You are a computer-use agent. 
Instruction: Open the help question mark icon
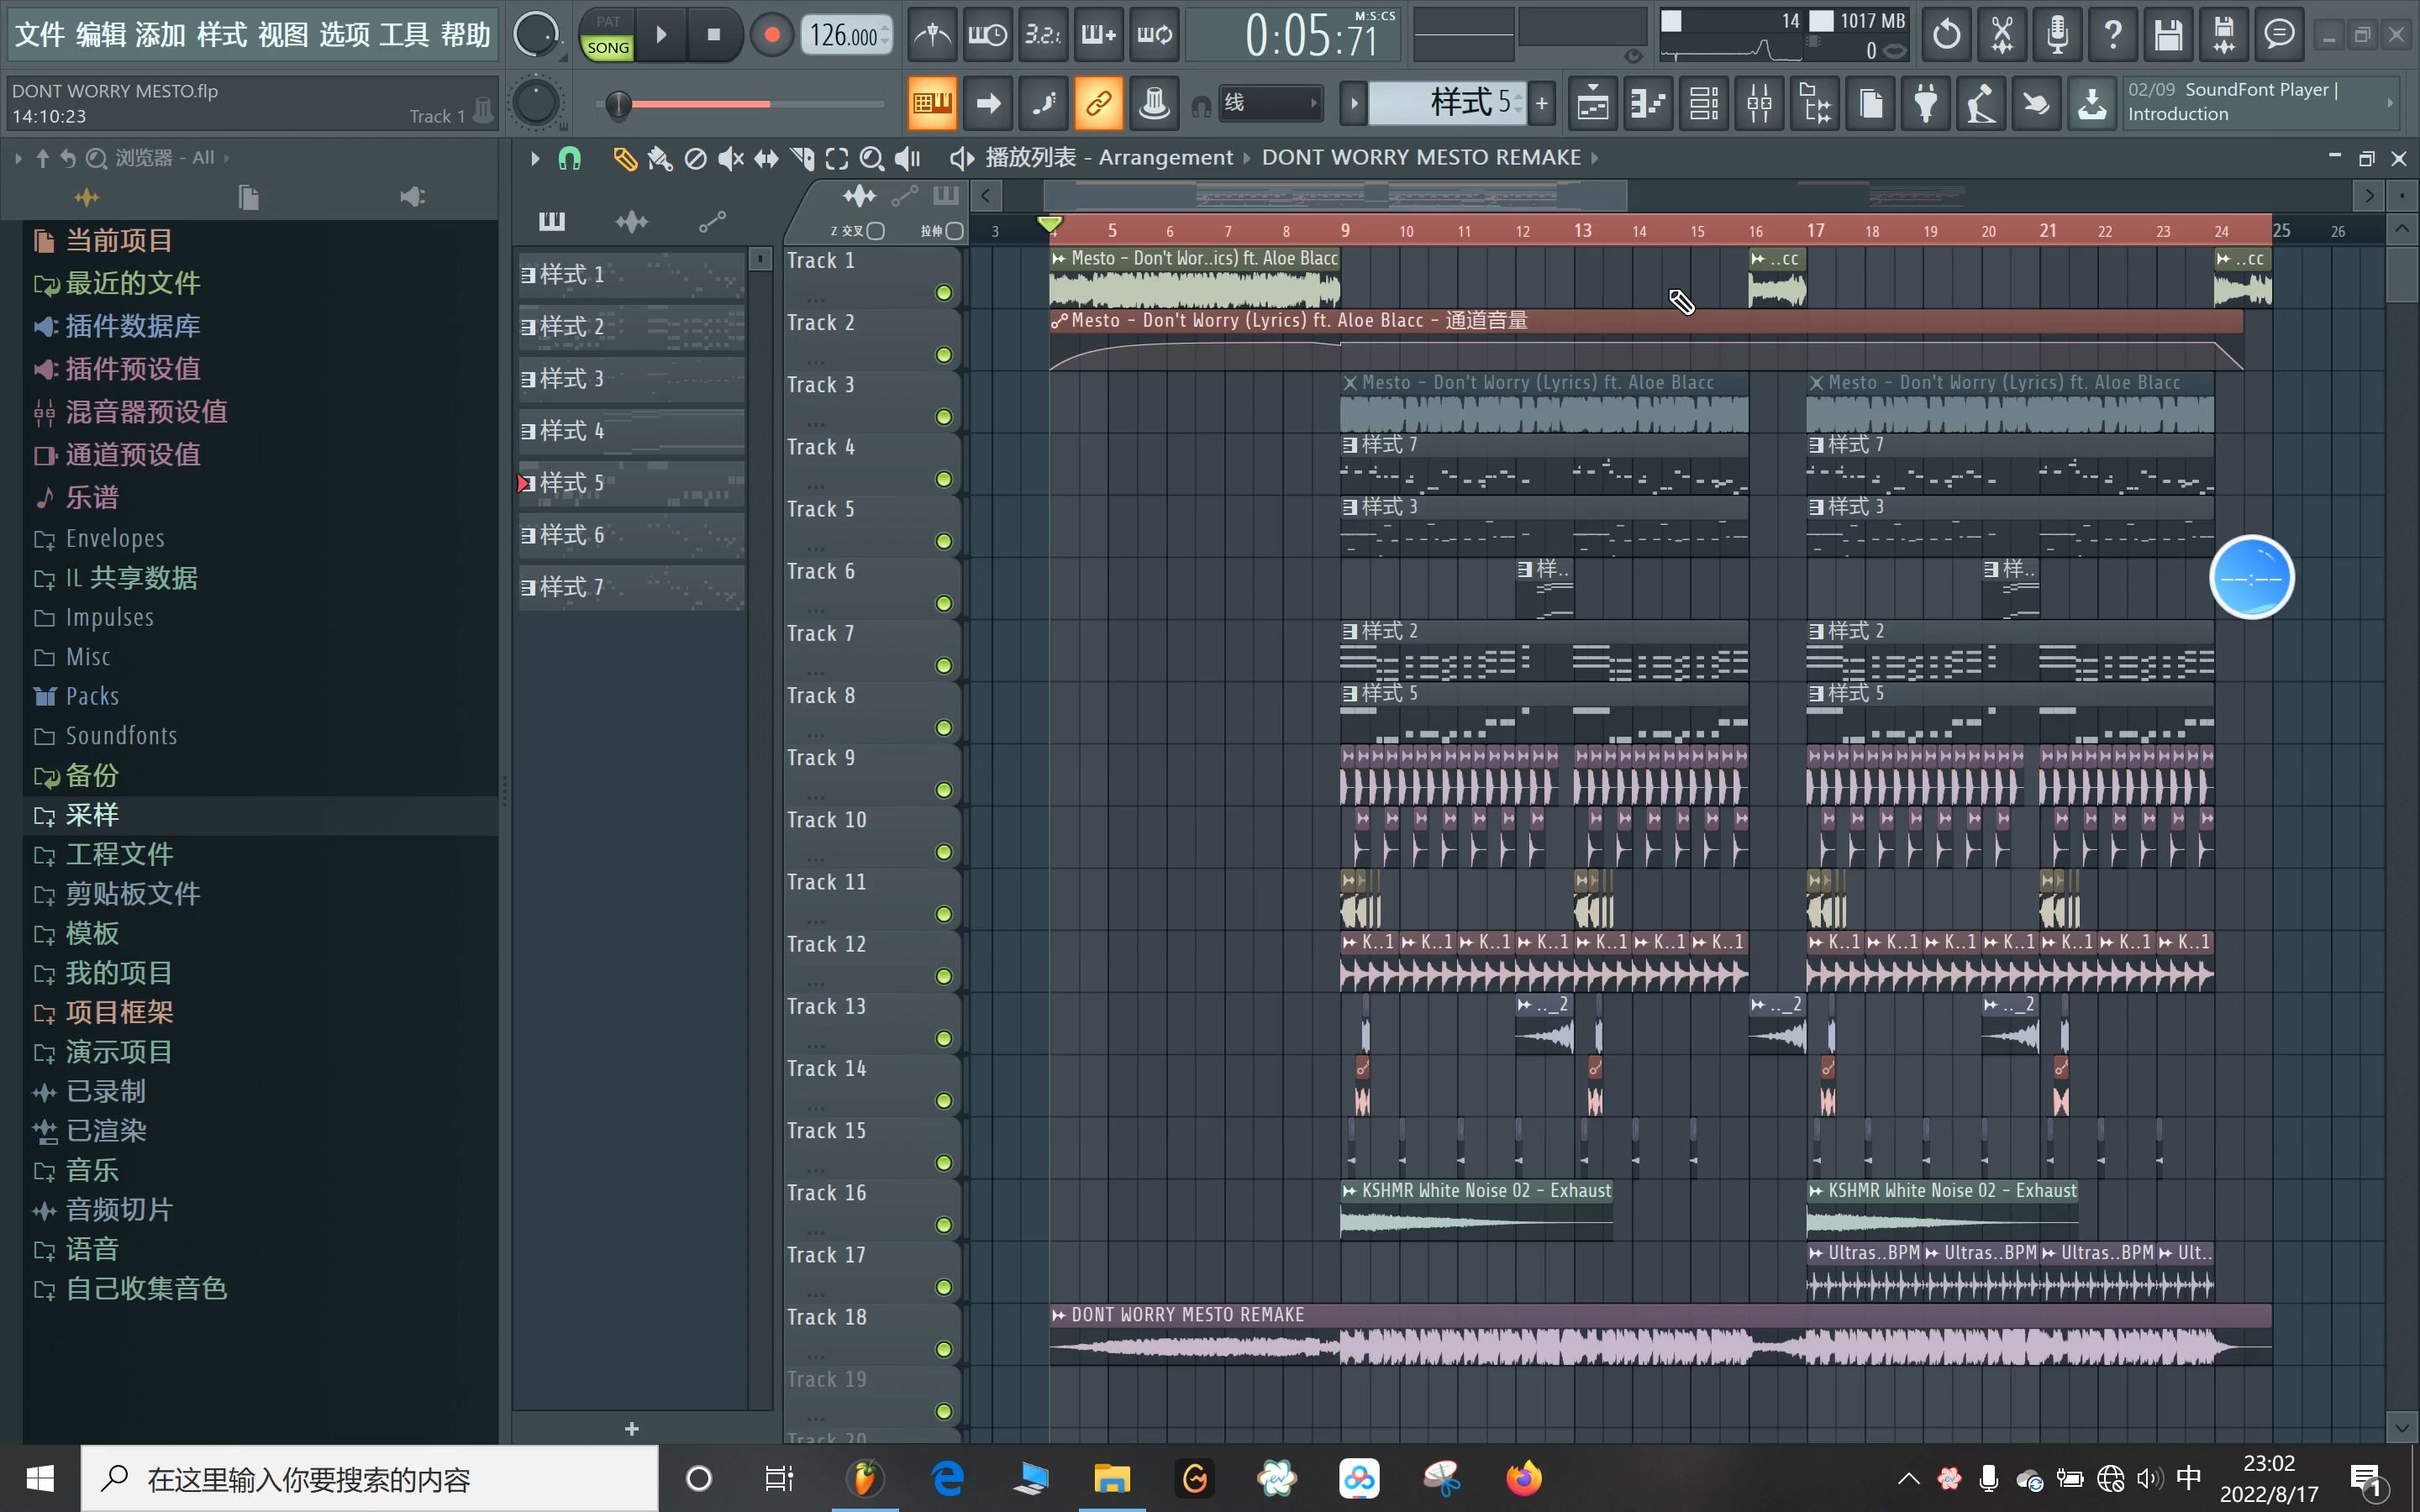coord(2113,35)
